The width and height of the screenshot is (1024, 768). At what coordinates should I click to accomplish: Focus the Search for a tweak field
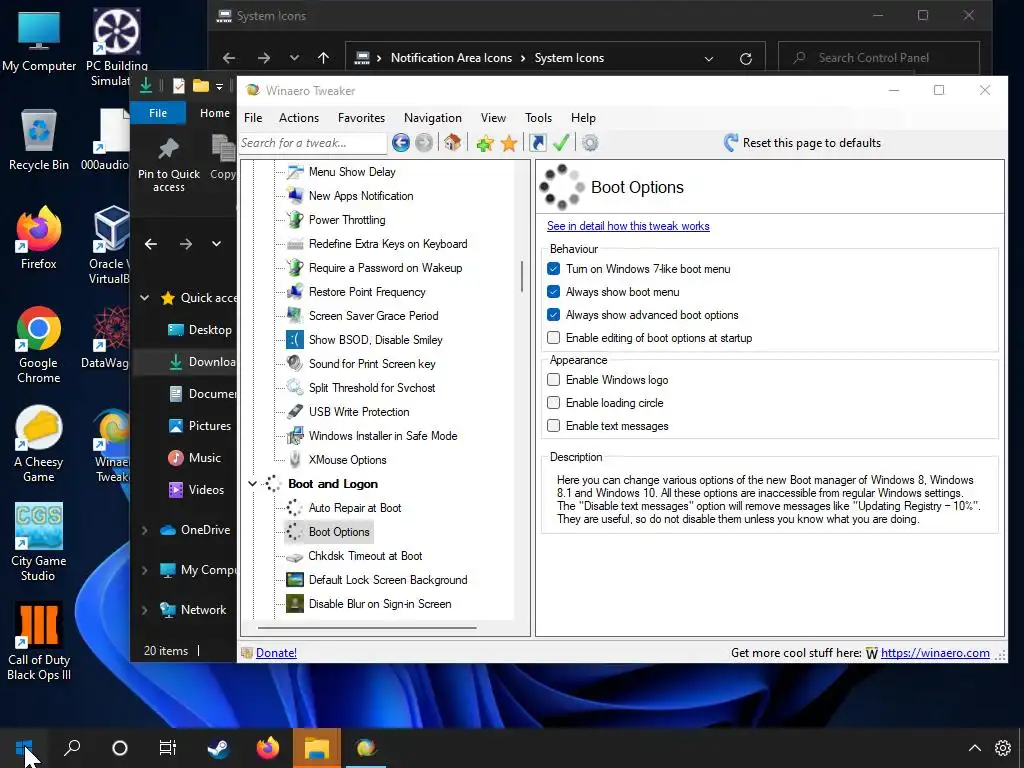point(313,142)
